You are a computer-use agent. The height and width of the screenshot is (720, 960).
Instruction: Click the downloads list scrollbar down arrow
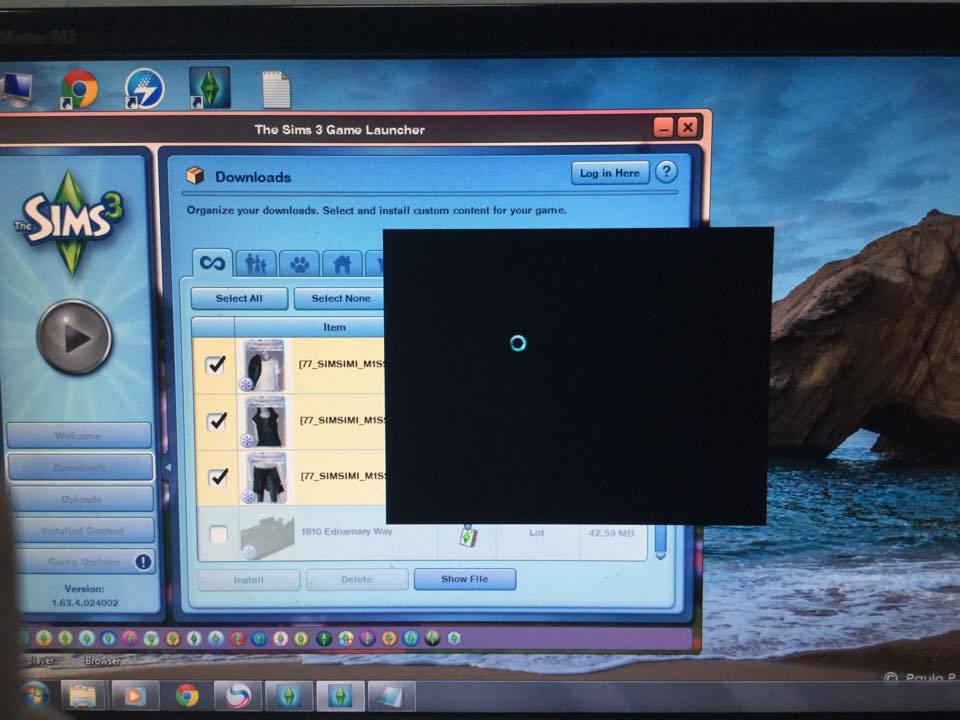[661, 555]
